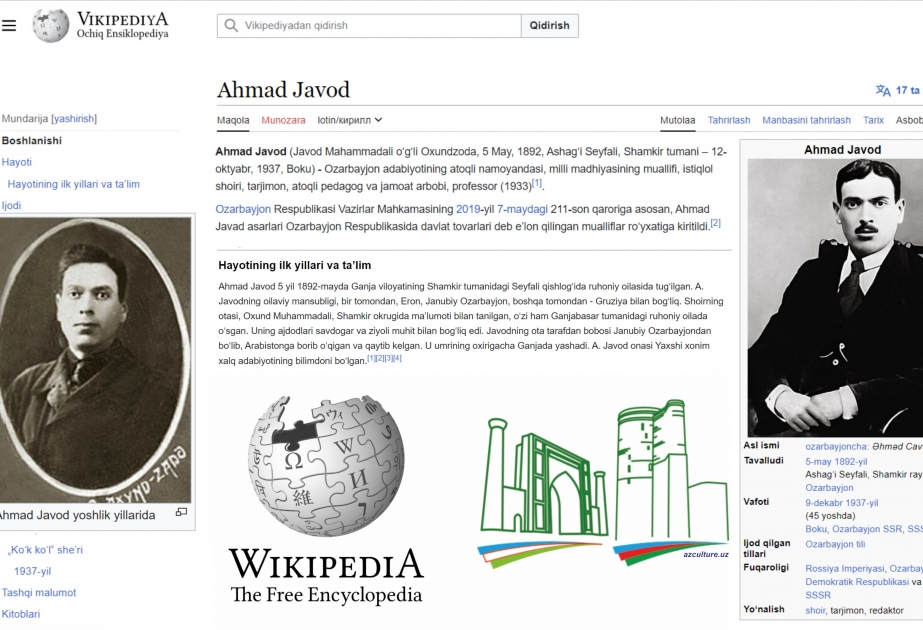The width and height of the screenshot is (923, 630).
Task: Switch to the Munozara tab
Action: [283, 120]
